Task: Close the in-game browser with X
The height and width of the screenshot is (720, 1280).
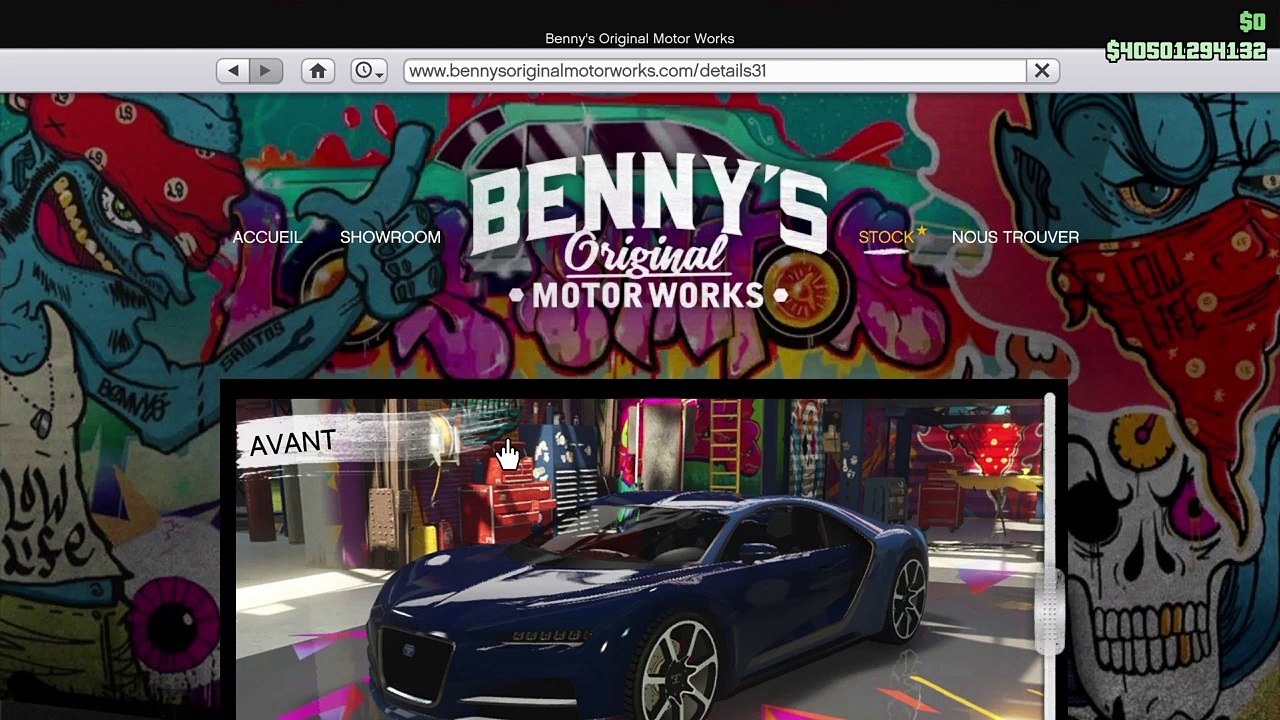Action: click(x=1042, y=71)
